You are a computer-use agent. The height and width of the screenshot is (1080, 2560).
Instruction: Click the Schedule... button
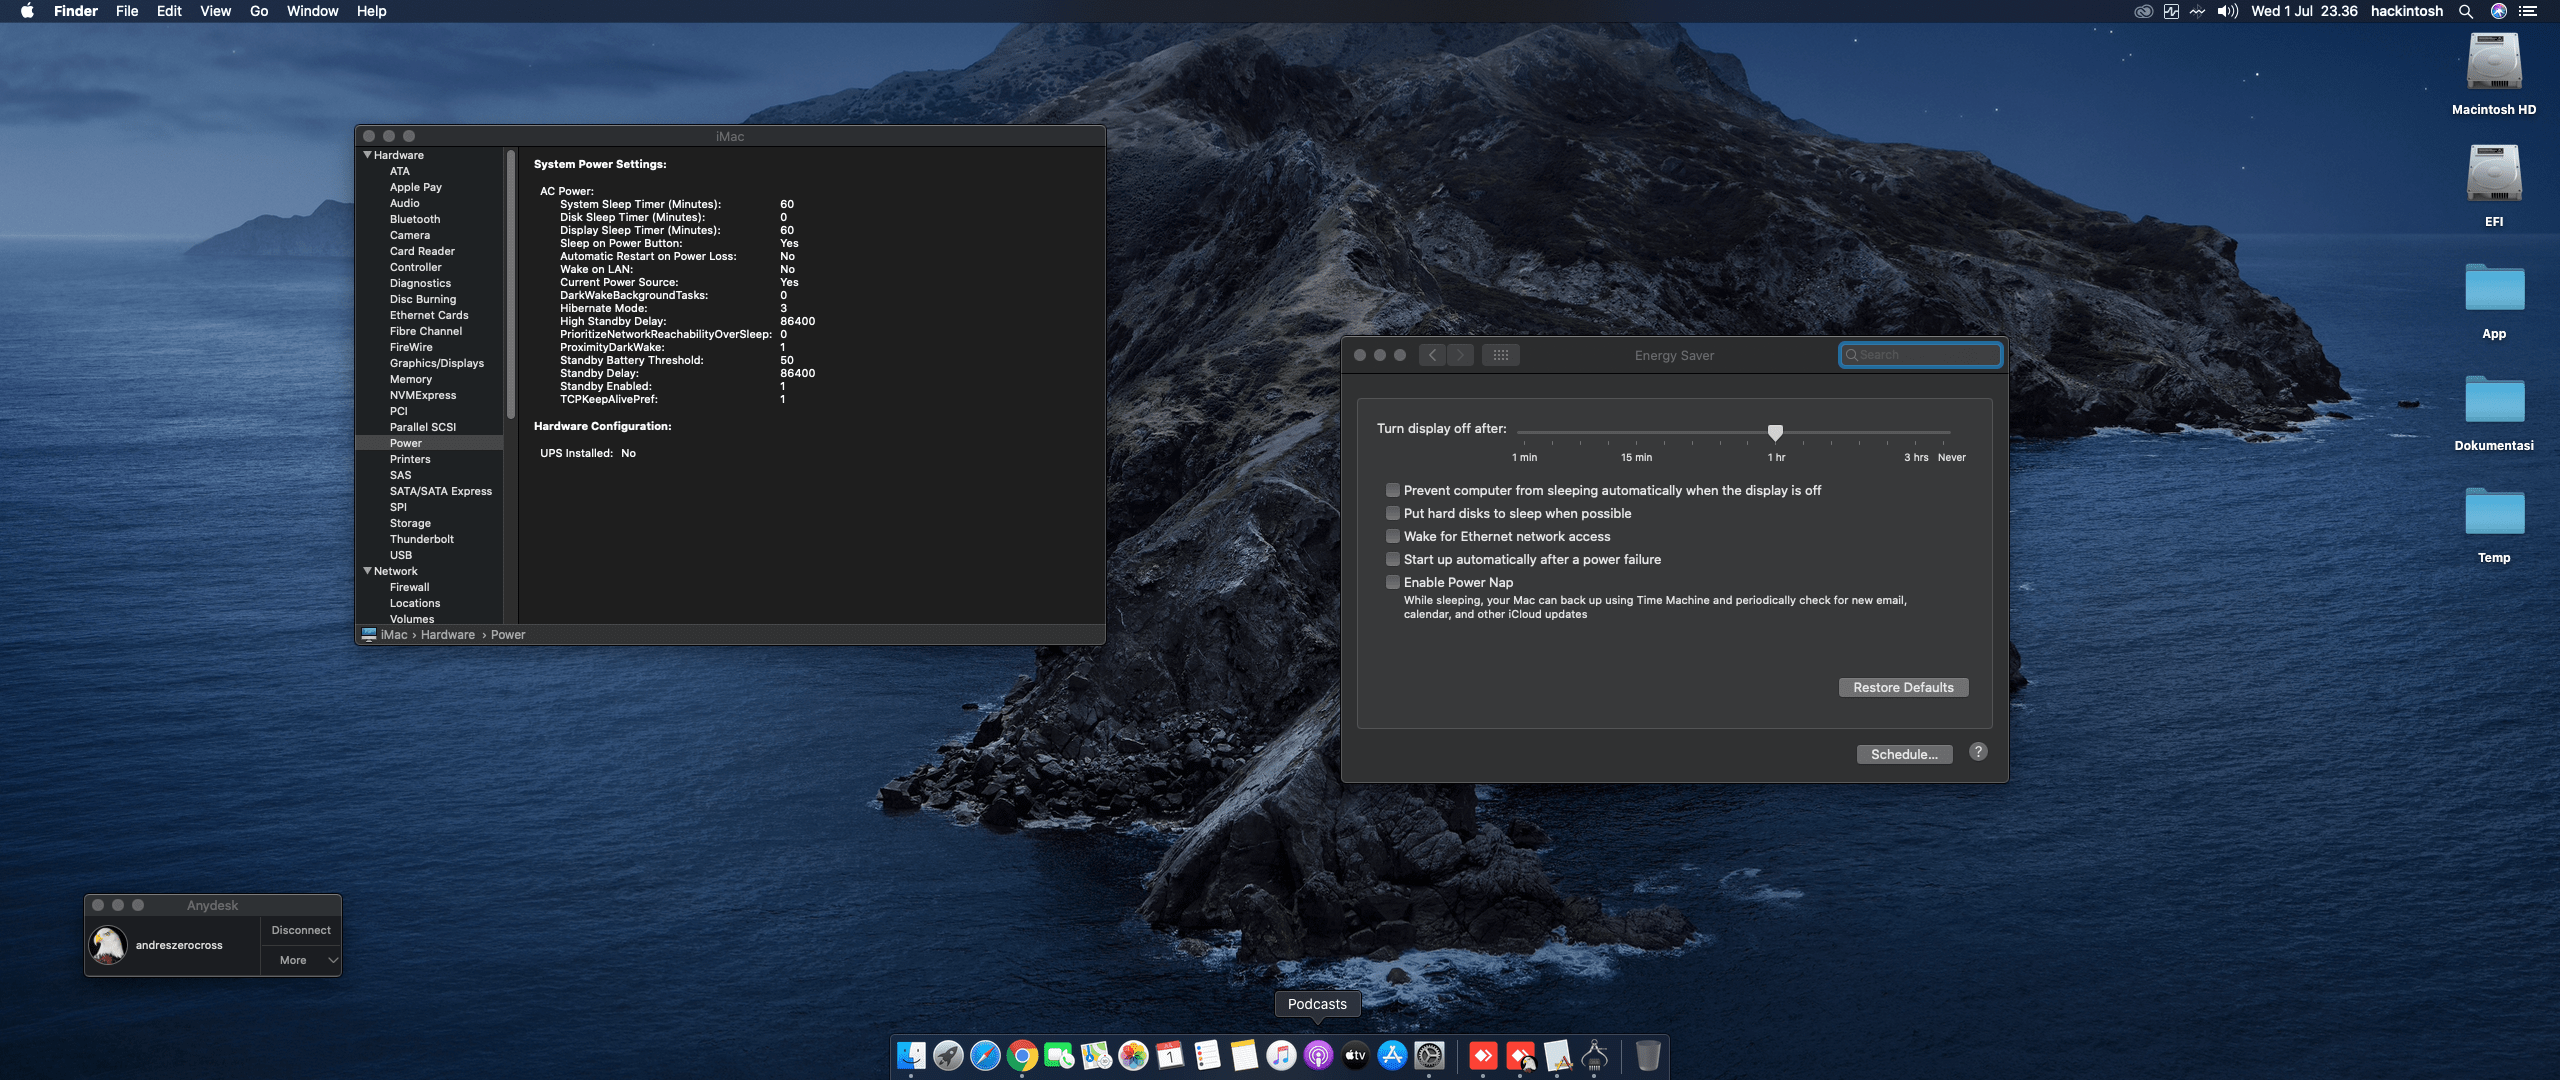(x=1903, y=754)
